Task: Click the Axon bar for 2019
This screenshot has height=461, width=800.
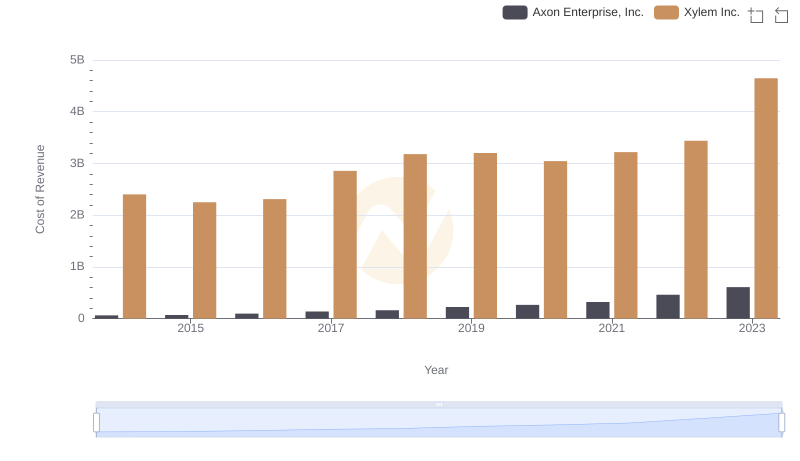Action: tap(457, 313)
